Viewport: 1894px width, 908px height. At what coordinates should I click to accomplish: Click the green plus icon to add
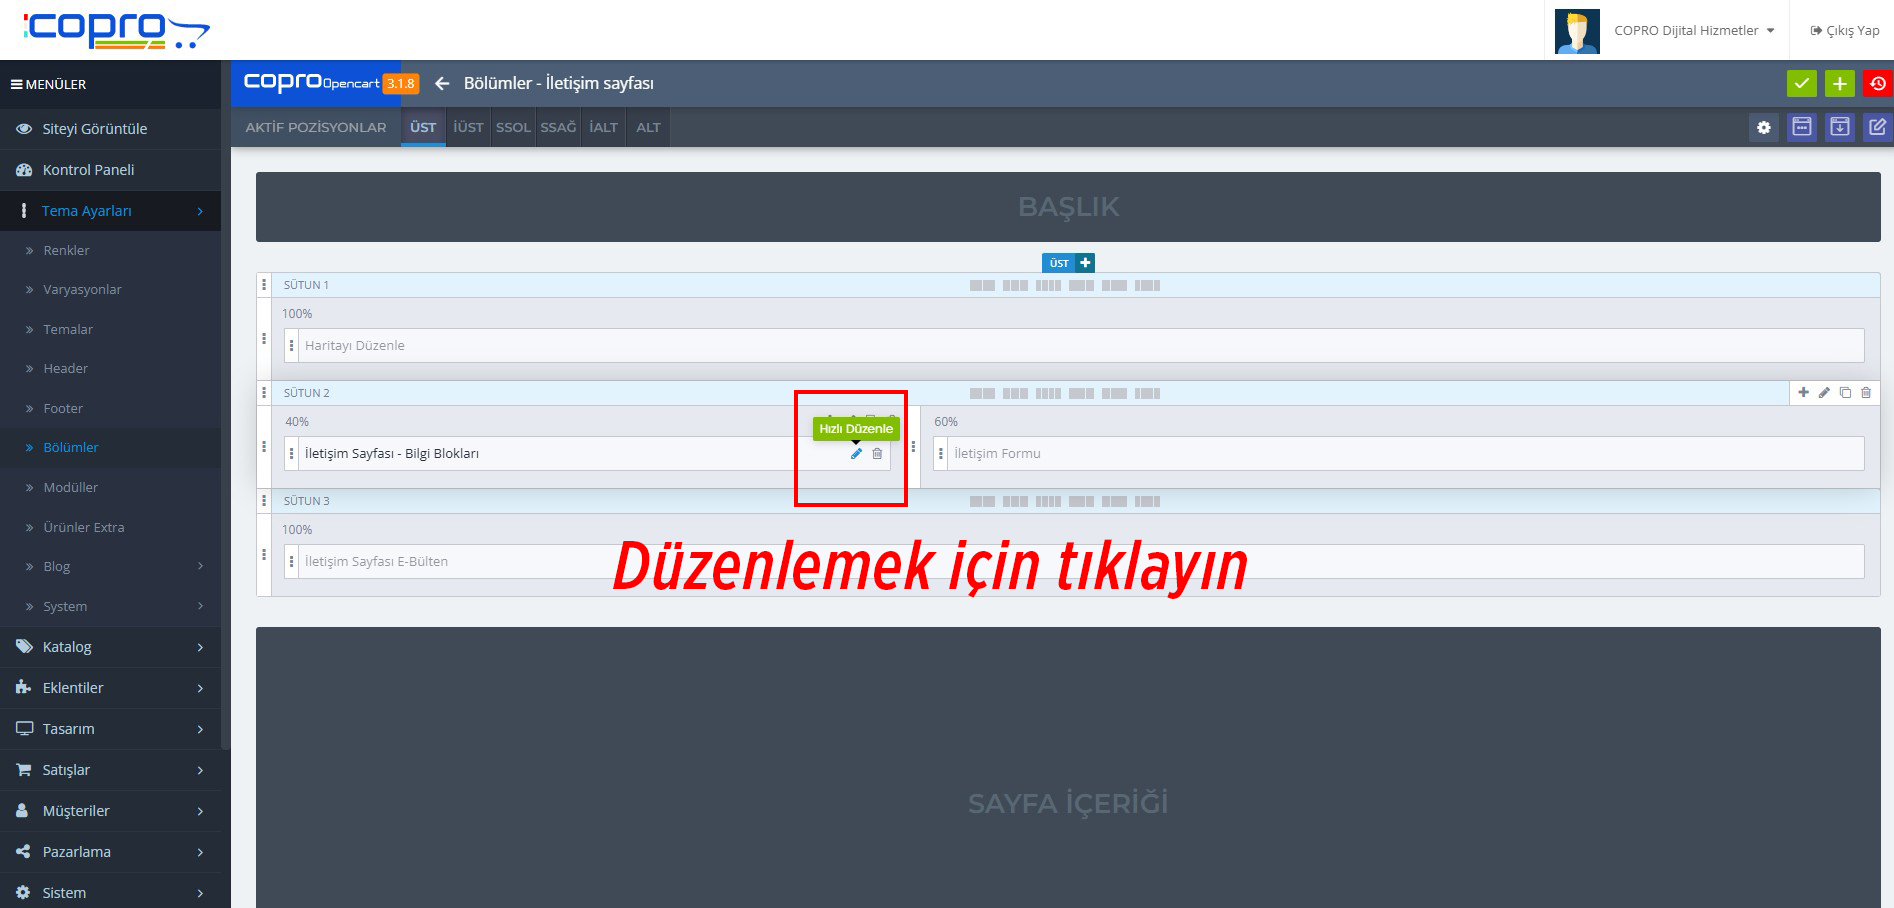(1839, 84)
